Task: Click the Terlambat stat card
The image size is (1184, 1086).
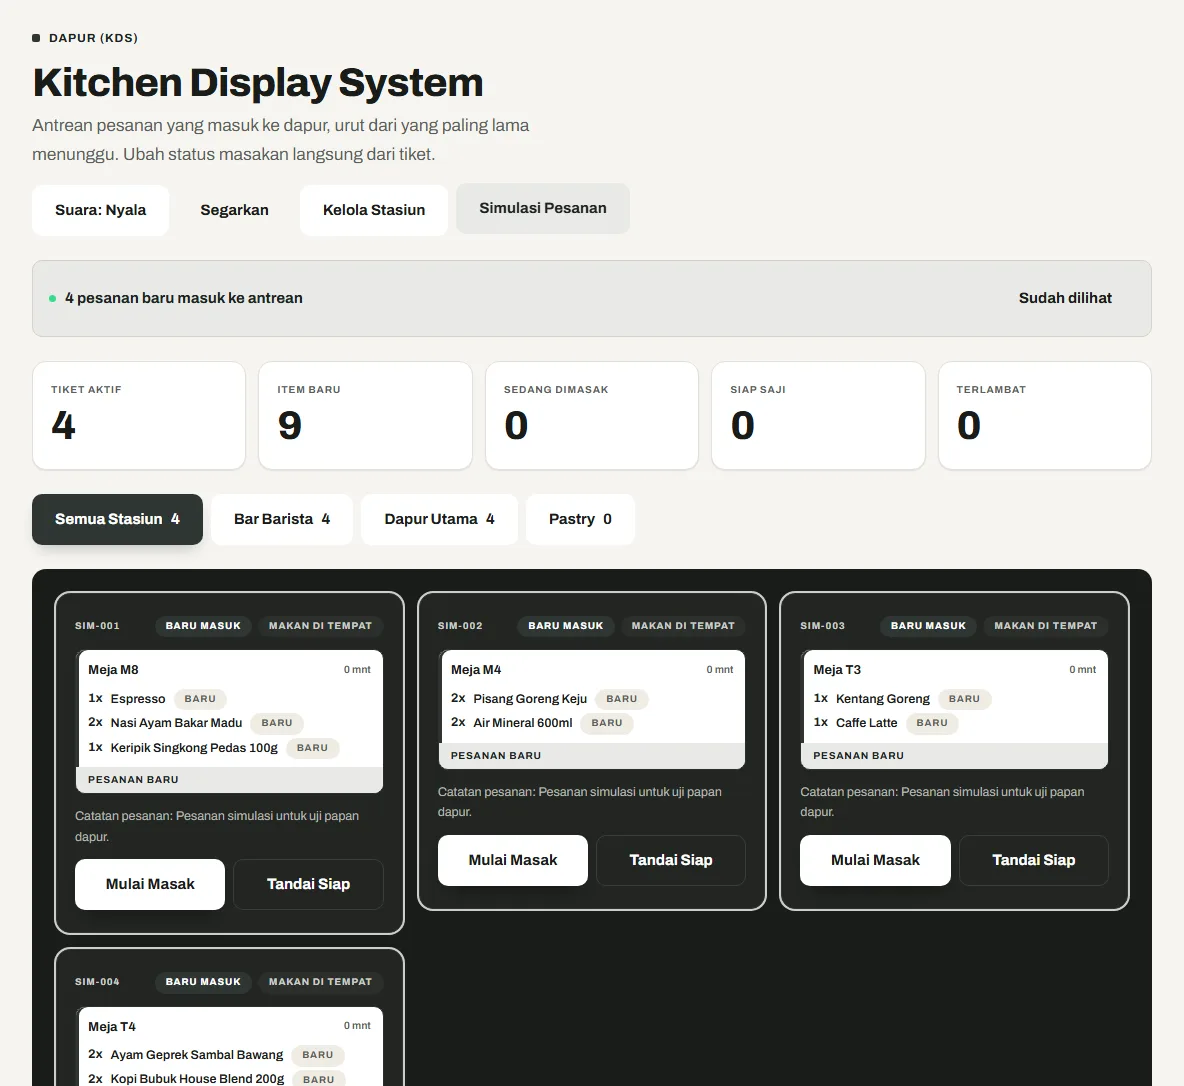Action: tap(1045, 415)
